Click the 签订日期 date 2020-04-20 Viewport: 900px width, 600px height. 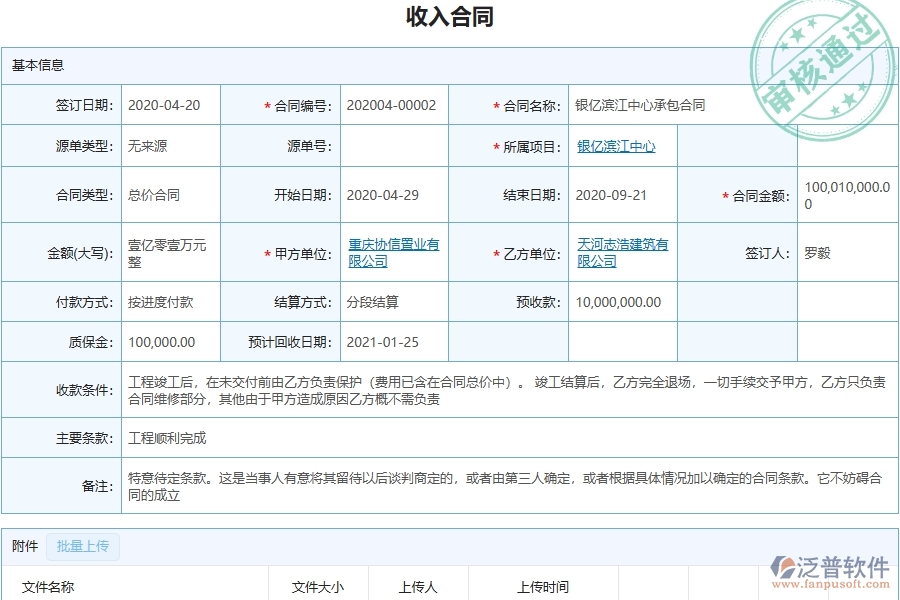point(164,104)
